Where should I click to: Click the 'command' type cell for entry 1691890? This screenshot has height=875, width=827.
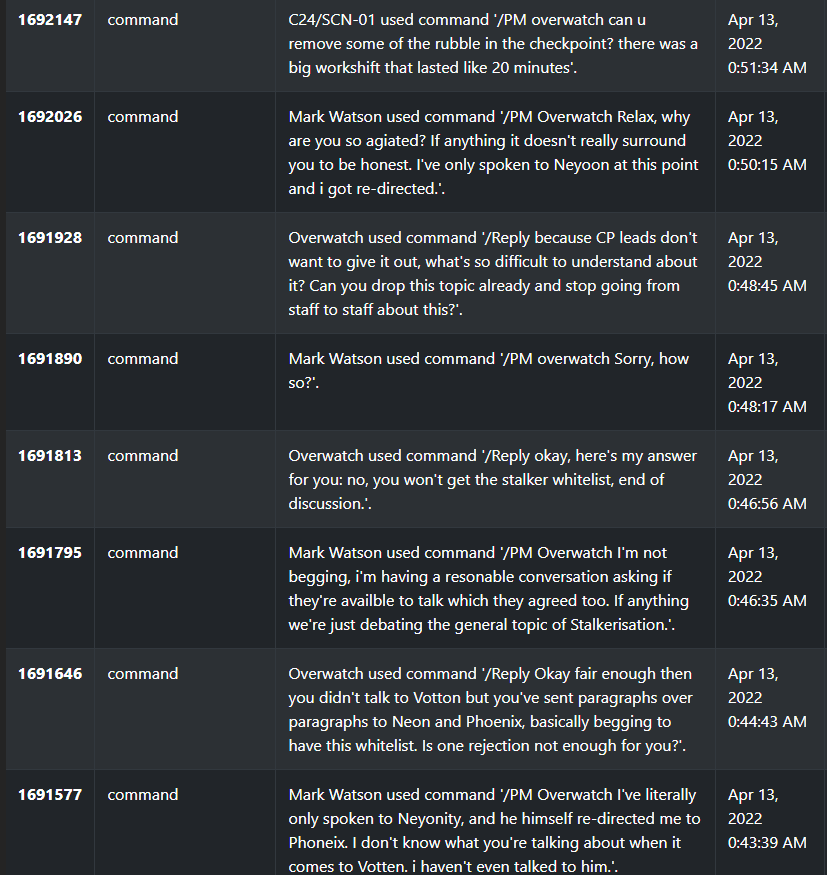pyautogui.click(x=143, y=359)
